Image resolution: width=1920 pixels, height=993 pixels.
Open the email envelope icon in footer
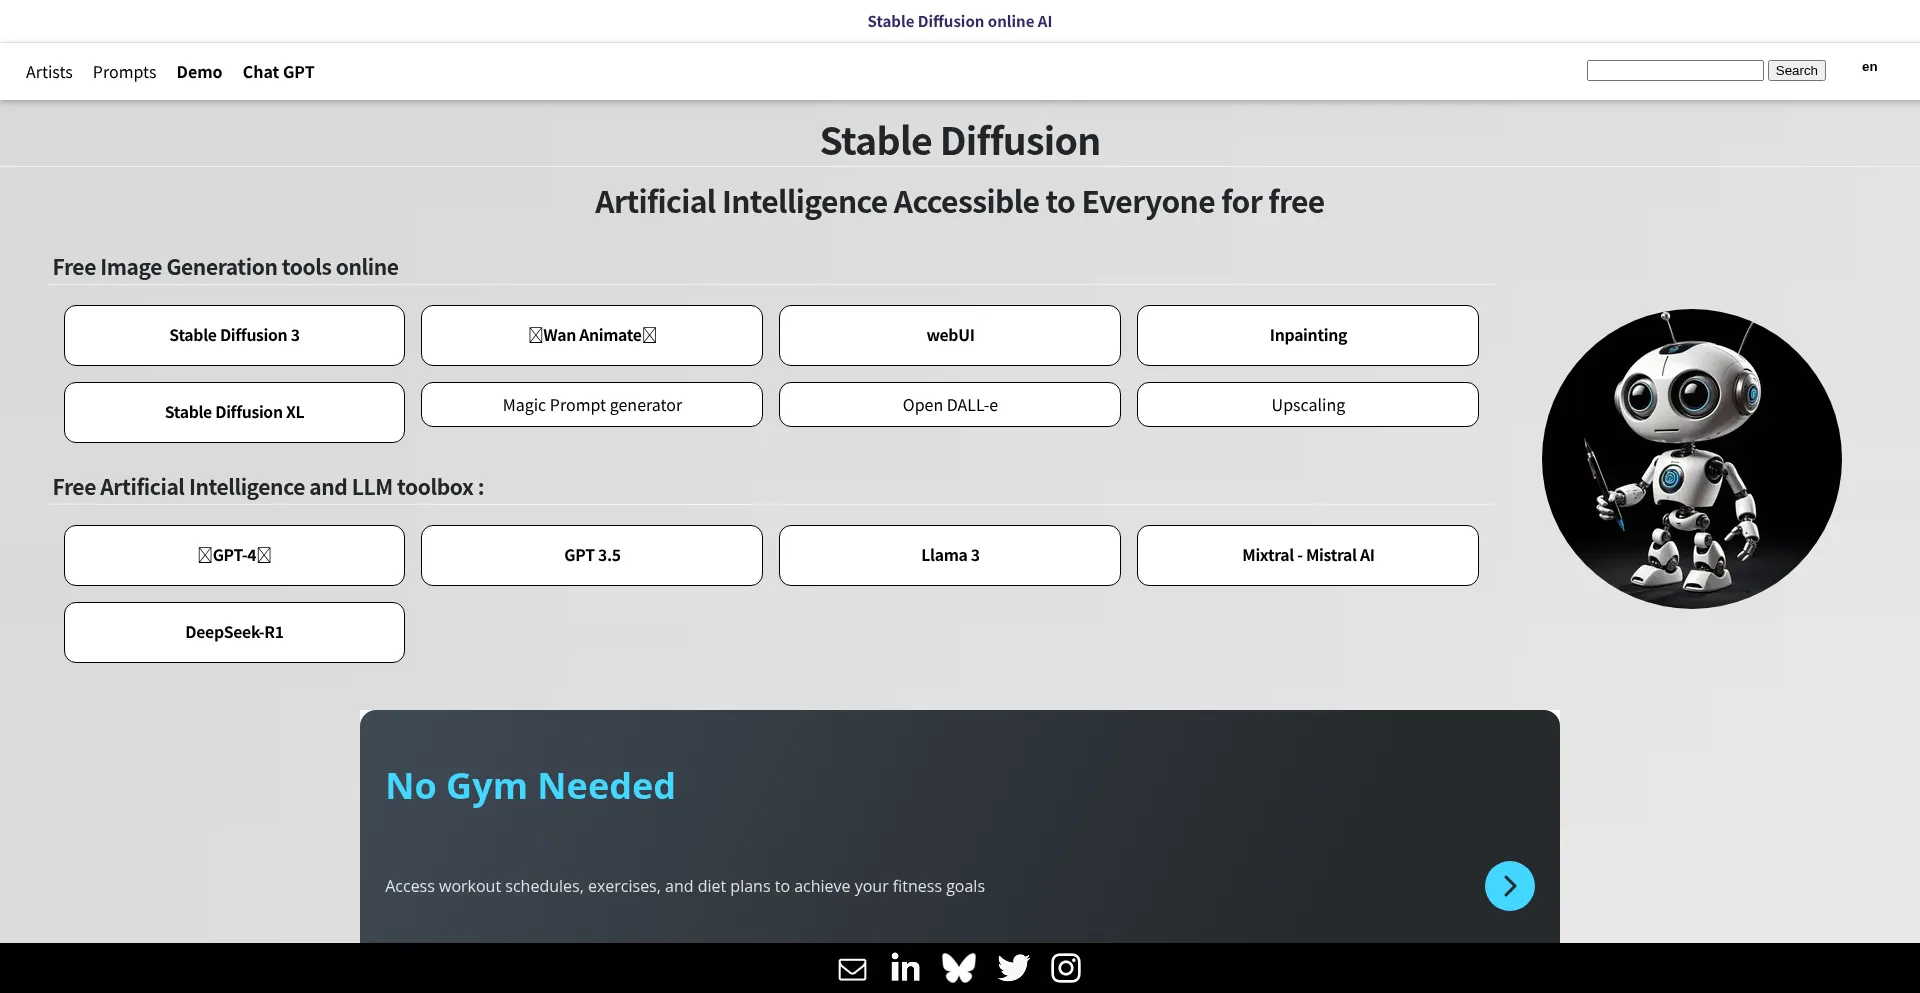click(852, 969)
